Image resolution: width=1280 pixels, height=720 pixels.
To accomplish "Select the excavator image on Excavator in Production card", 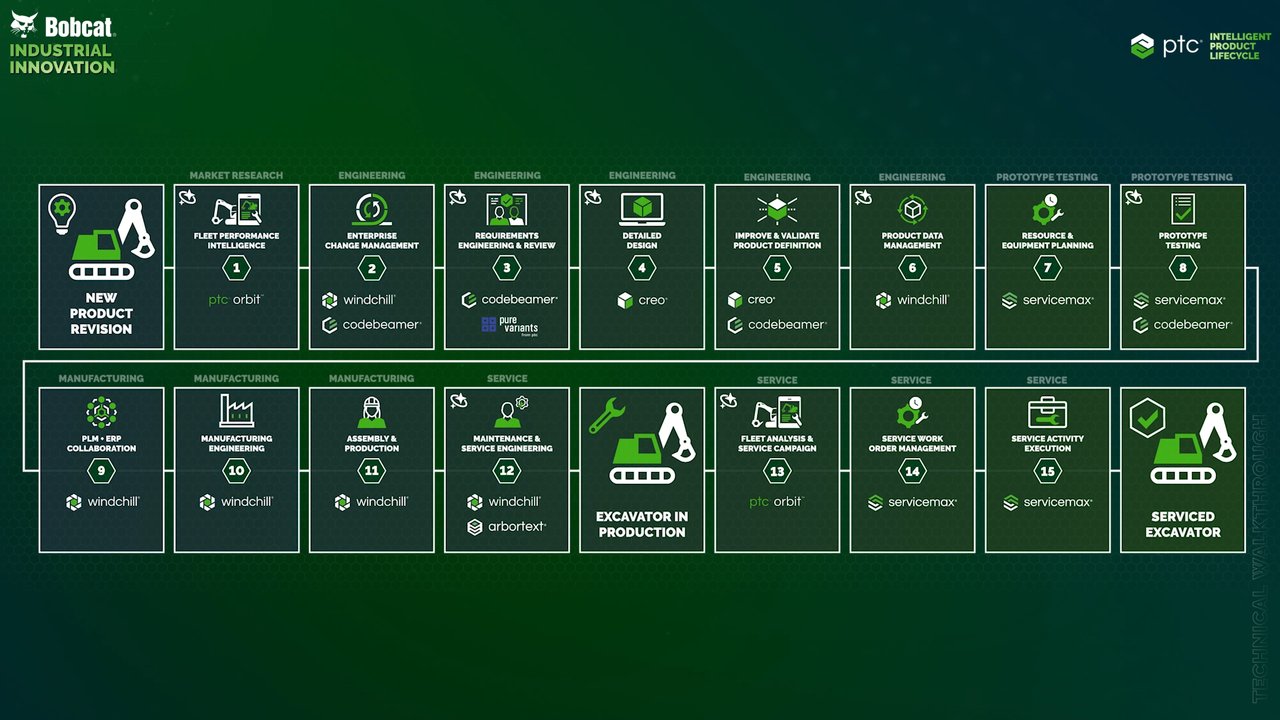I will pos(653,443).
